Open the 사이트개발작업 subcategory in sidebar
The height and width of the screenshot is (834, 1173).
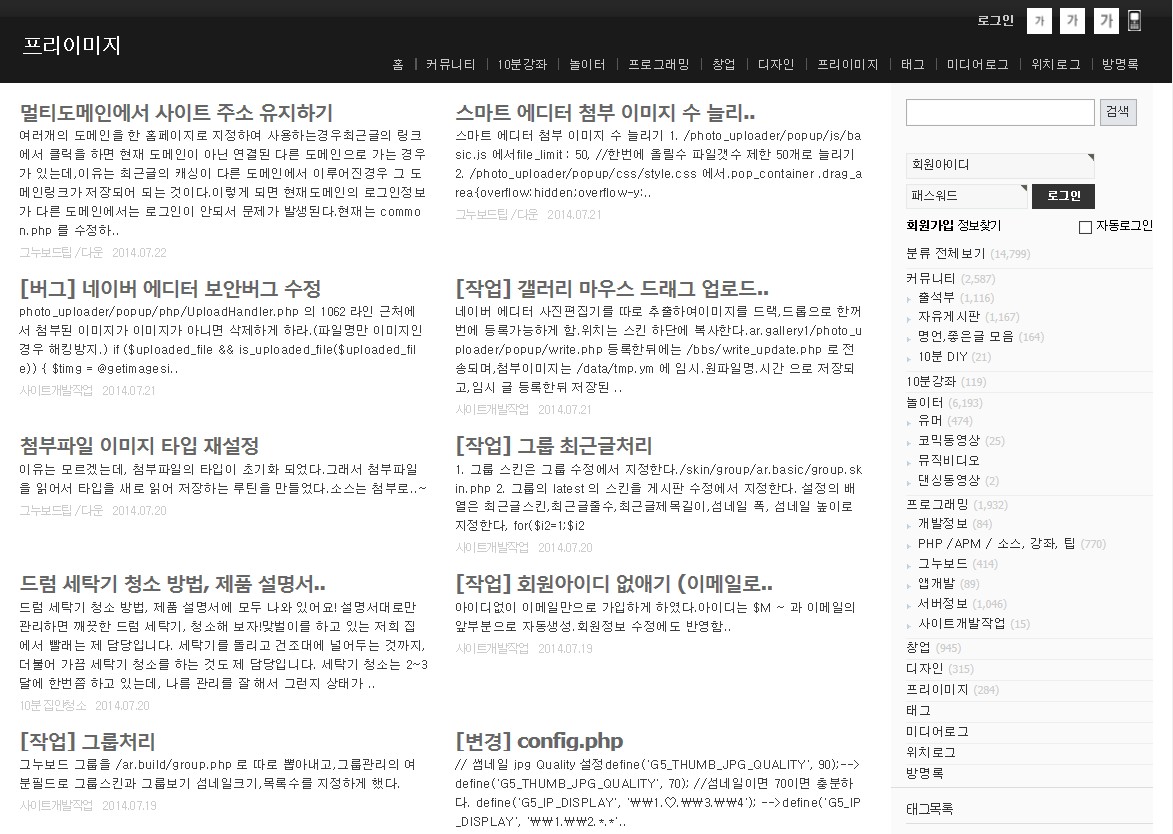[961, 624]
